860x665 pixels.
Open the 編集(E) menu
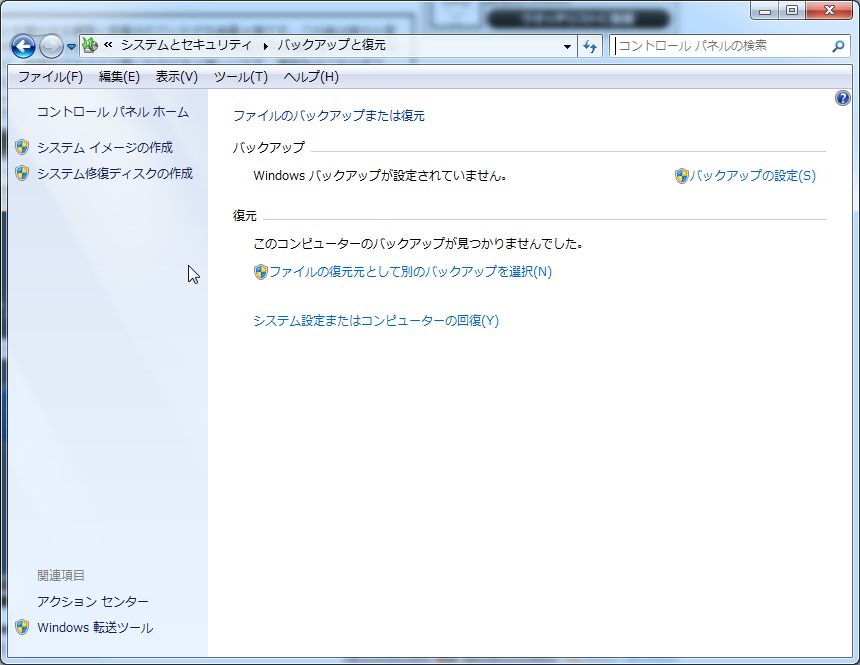coord(119,77)
